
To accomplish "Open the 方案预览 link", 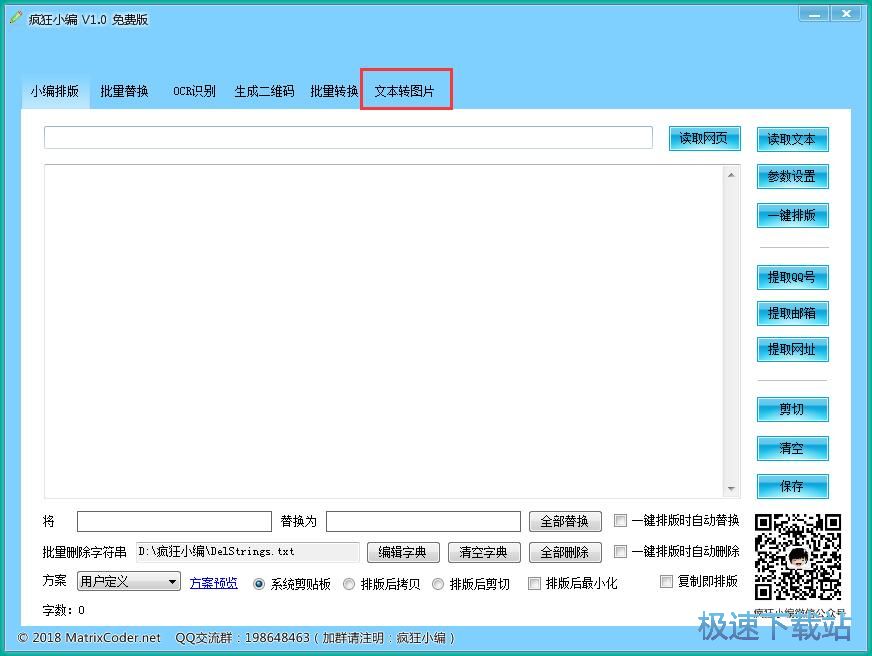I will pos(213,583).
